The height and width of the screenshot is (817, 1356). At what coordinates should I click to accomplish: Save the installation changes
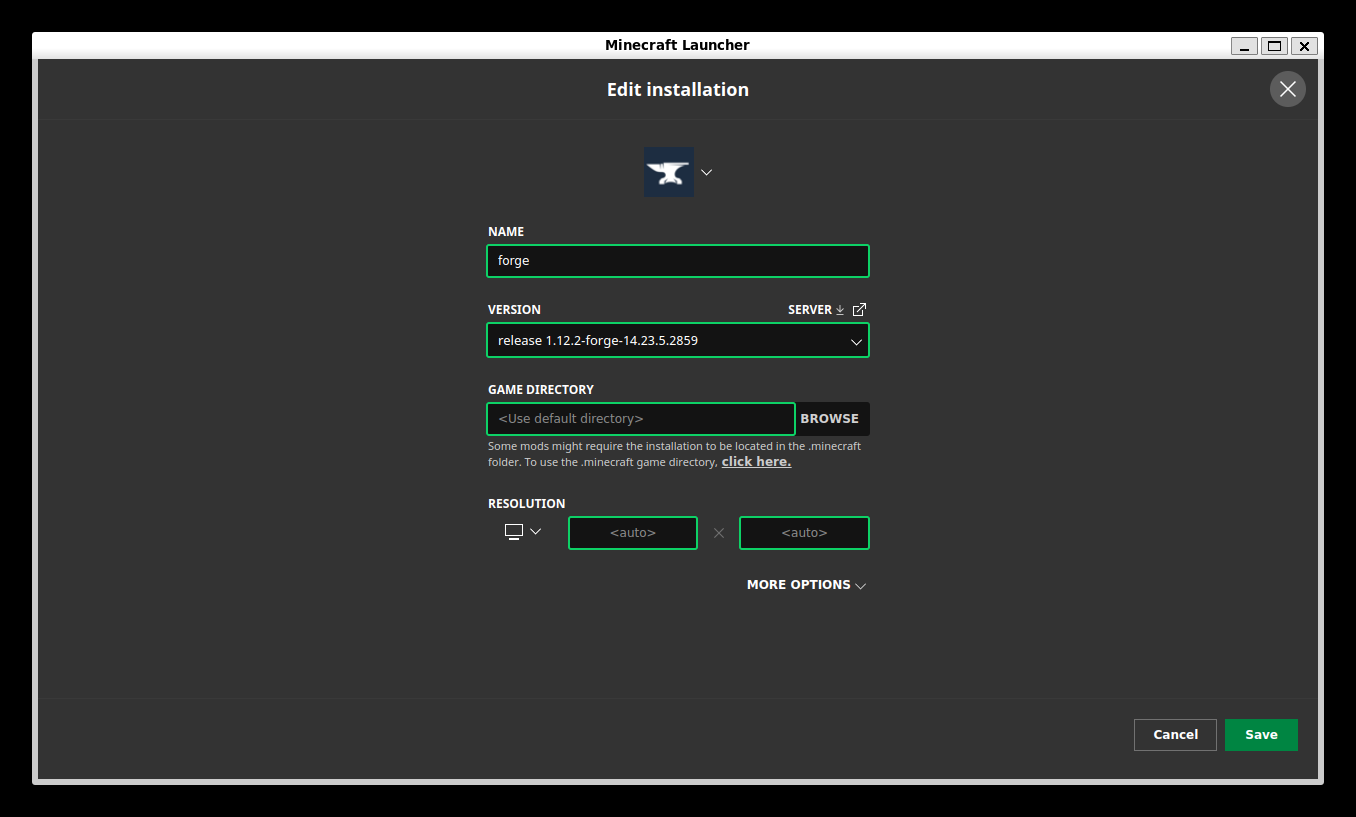(1261, 735)
